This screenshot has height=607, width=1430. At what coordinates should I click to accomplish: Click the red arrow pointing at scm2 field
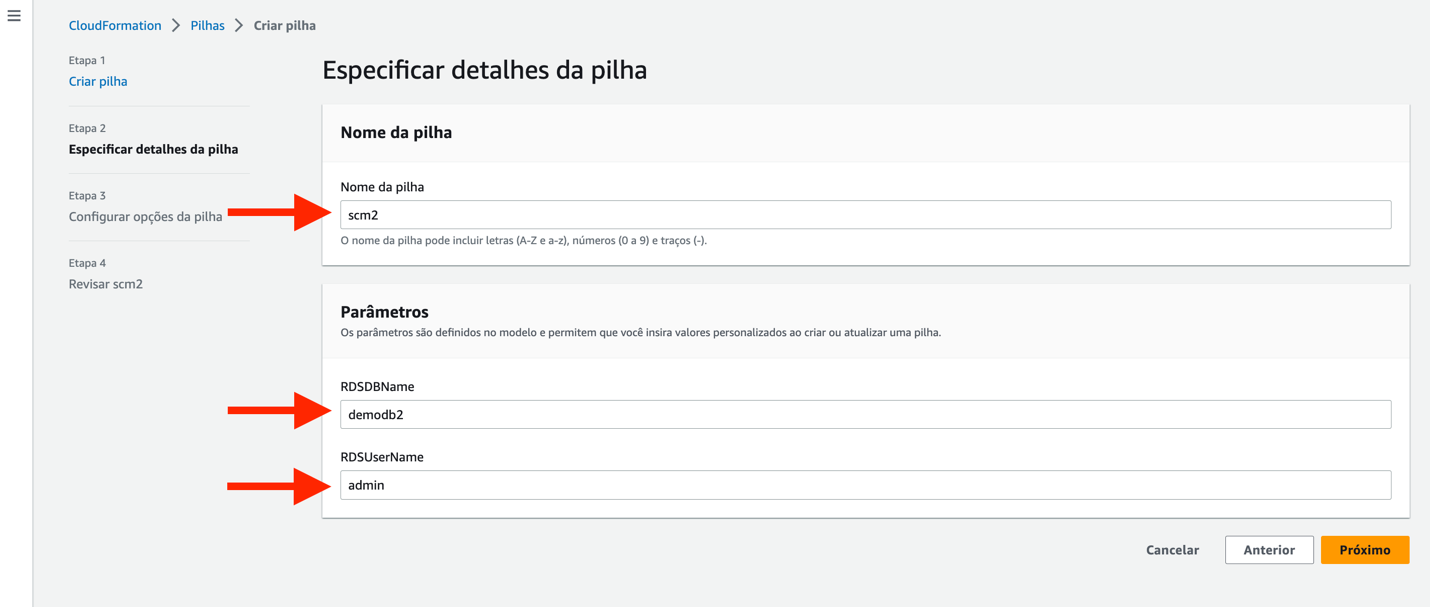coord(280,212)
